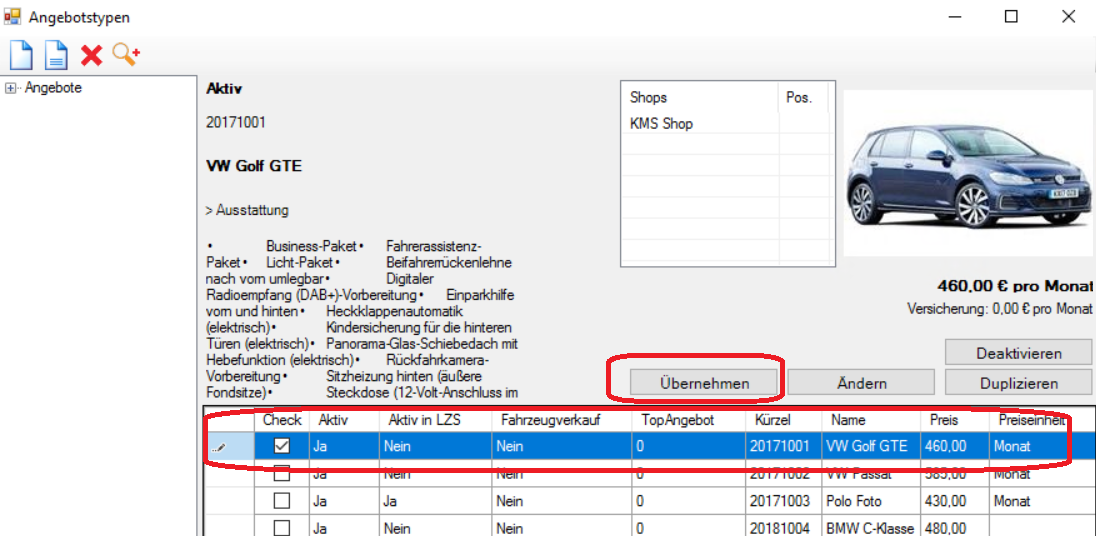Click the Name column header
Image resolution: width=1096 pixels, height=549 pixels.
(x=872, y=420)
